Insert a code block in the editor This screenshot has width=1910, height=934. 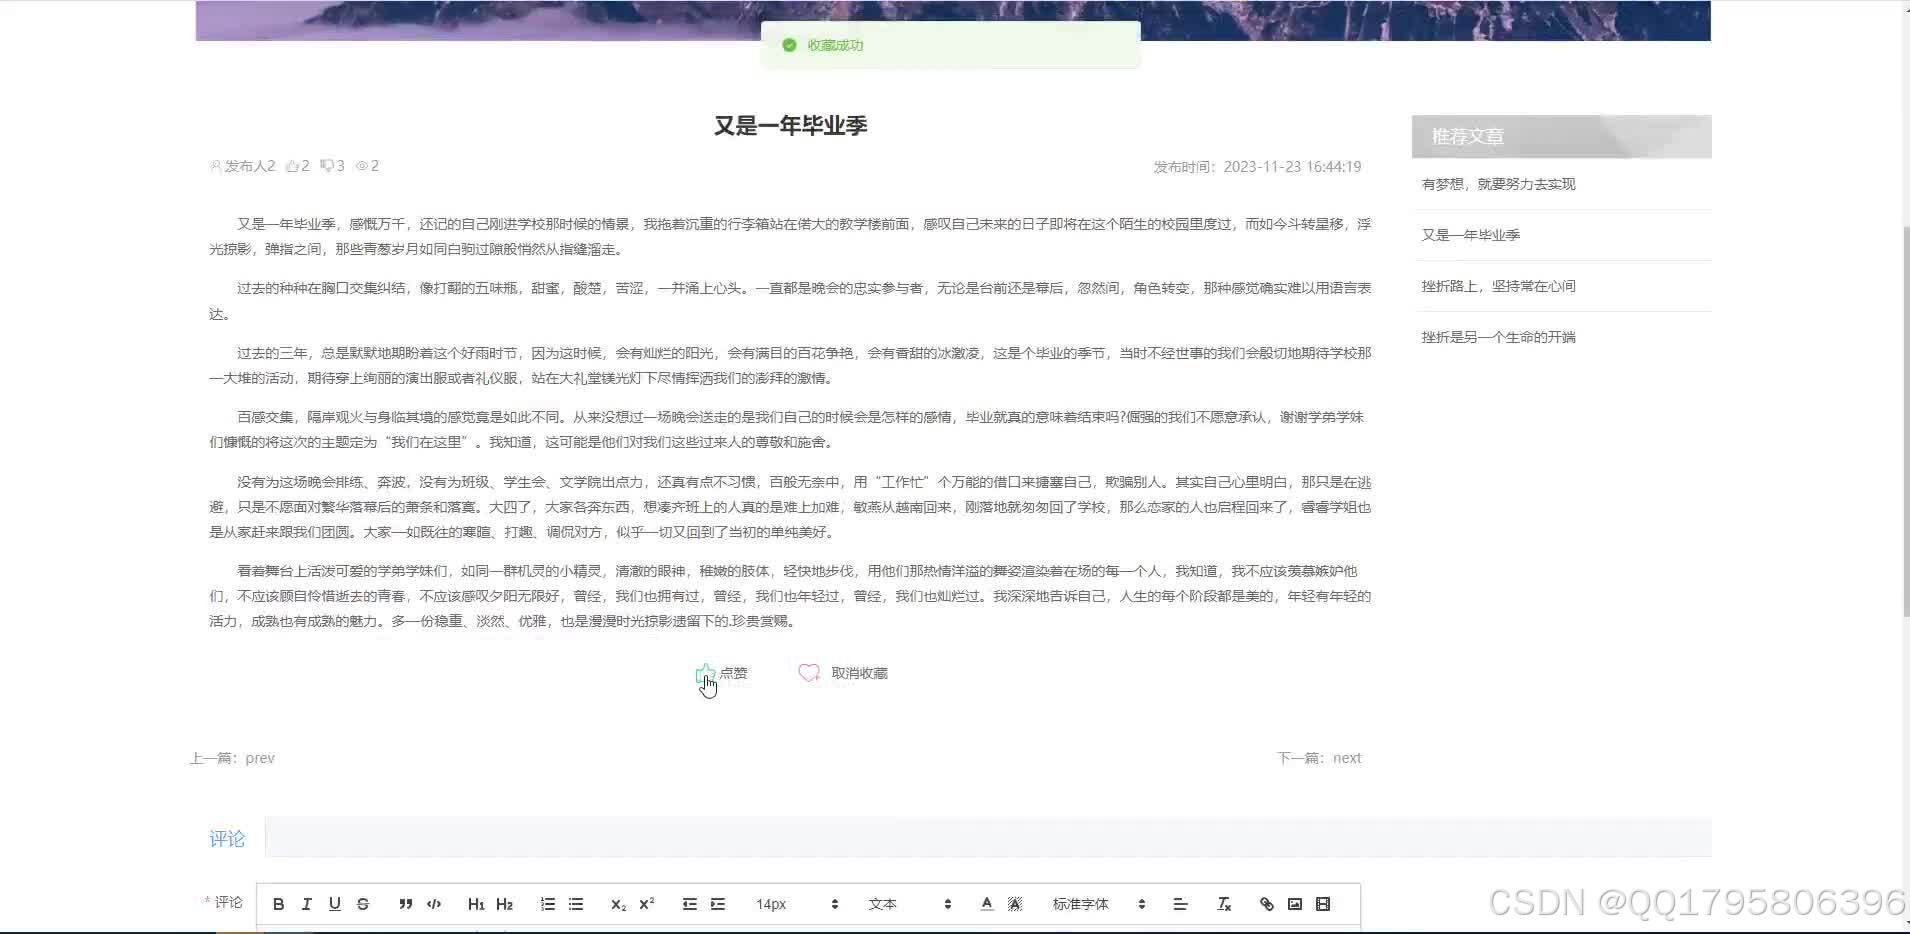434,903
